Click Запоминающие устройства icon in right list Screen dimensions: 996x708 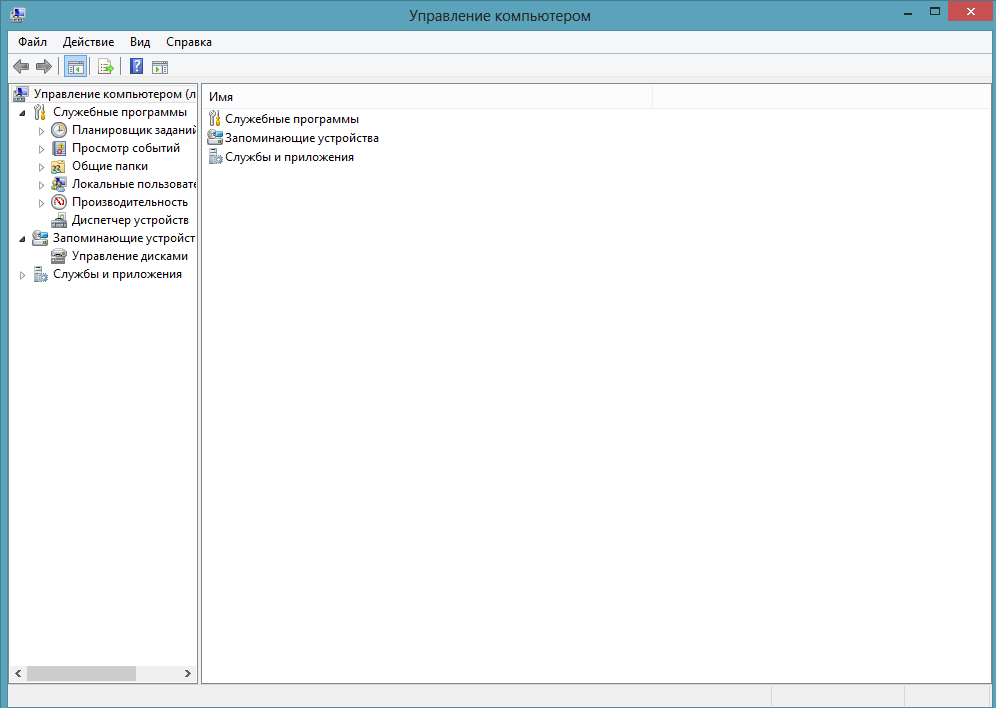[x=215, y=138]
